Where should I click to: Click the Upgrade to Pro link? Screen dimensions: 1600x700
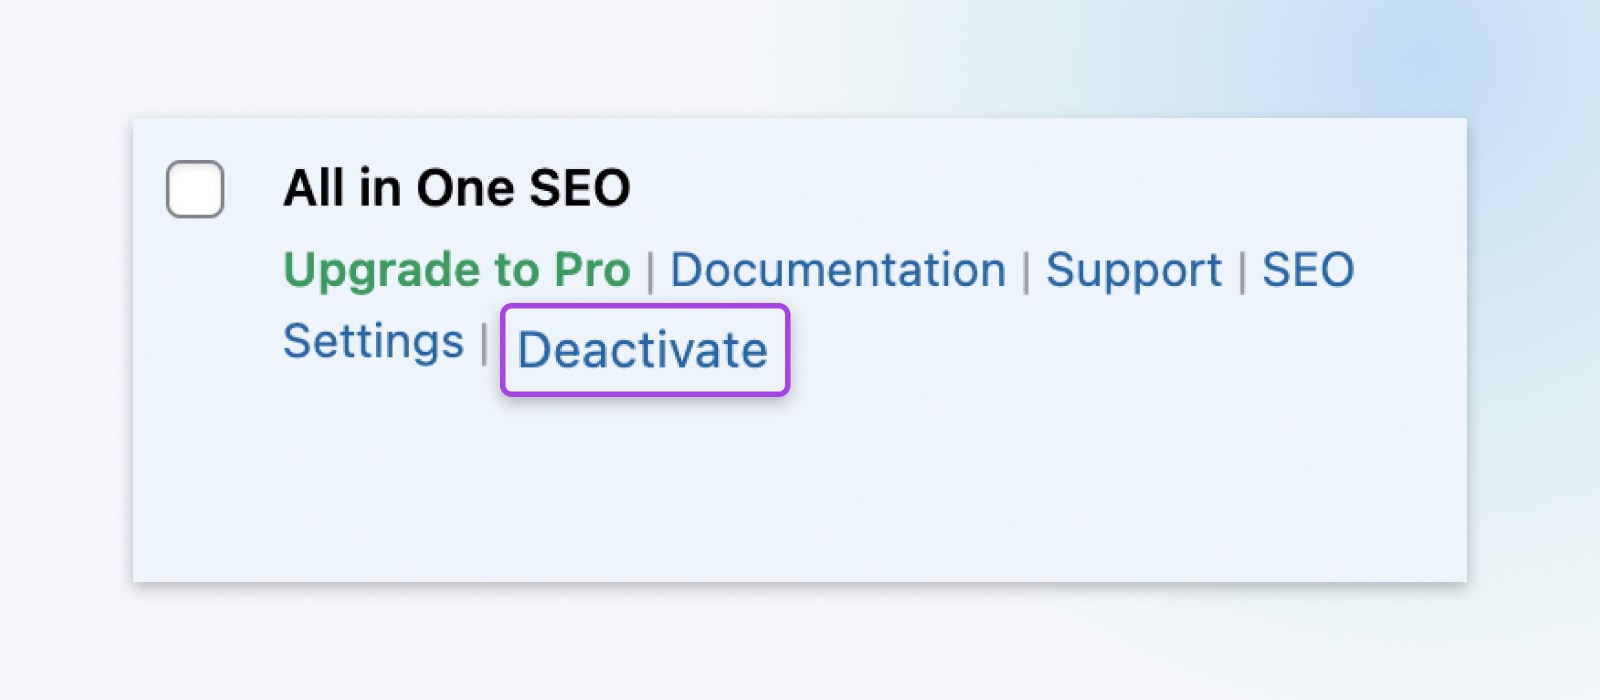tap(457, 270)
